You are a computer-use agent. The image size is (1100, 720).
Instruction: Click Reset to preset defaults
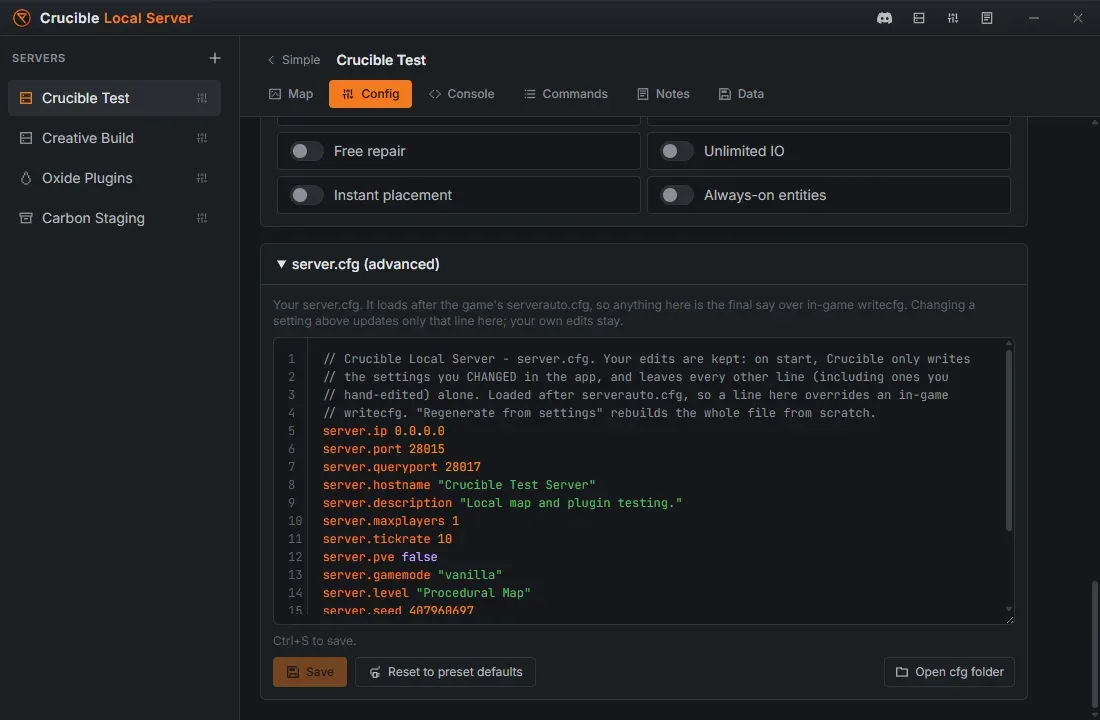445,672
